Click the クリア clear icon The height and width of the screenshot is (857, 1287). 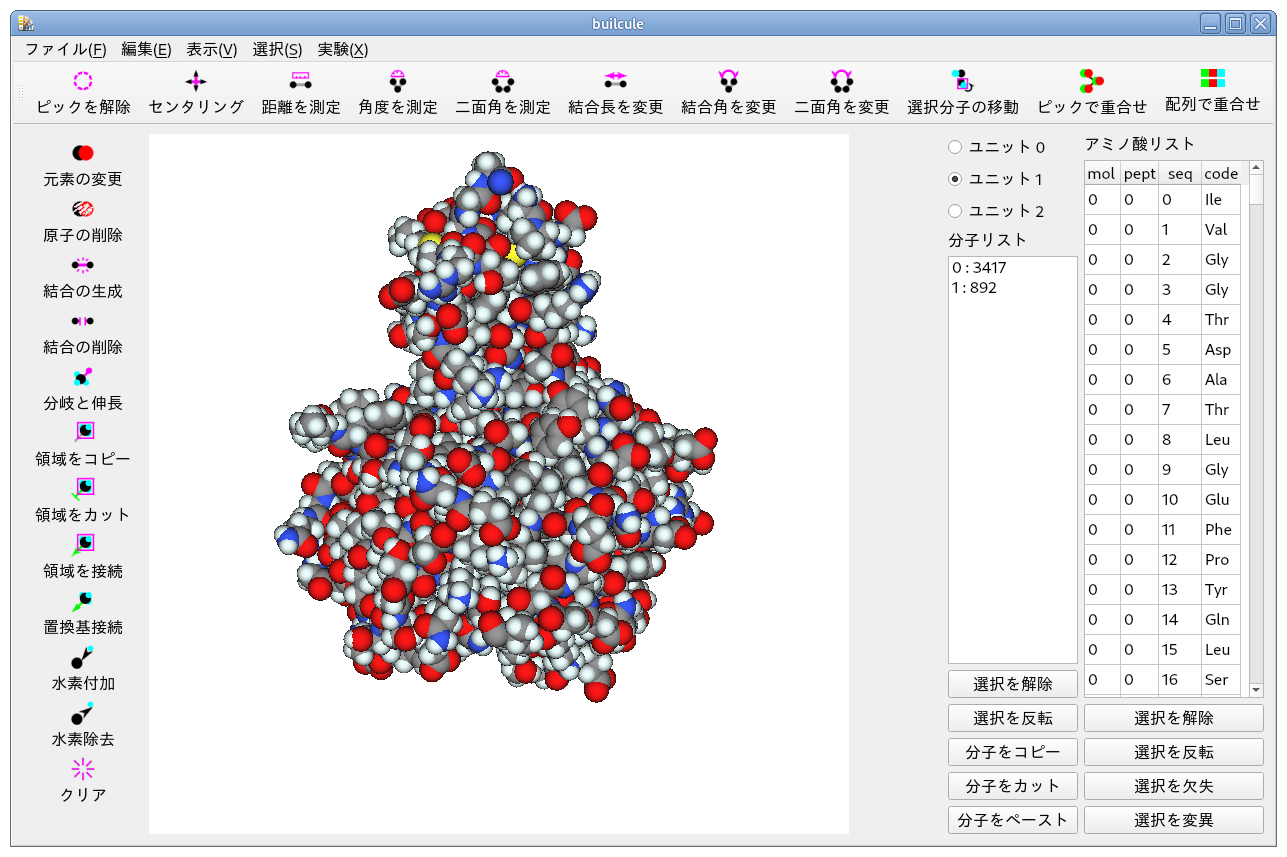(x=83, y=769)
